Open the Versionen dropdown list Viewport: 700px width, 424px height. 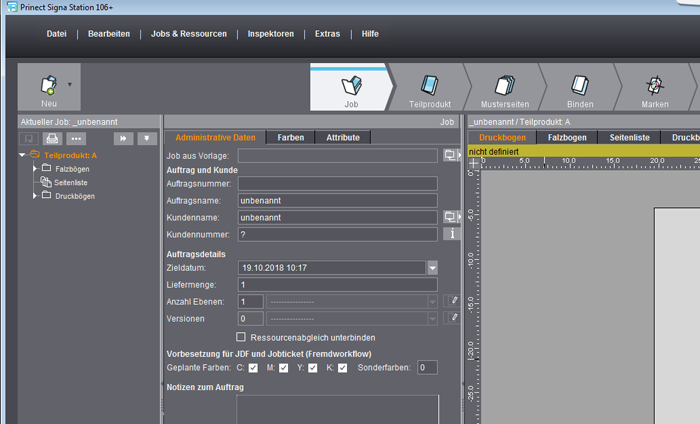point(432,319)
